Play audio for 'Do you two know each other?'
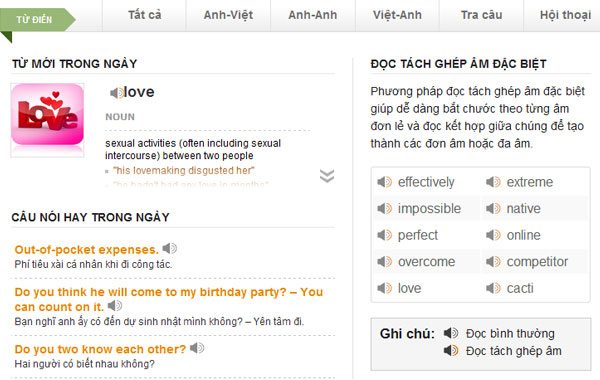This screenshot has width=600, height=380. tap(197, 348)
